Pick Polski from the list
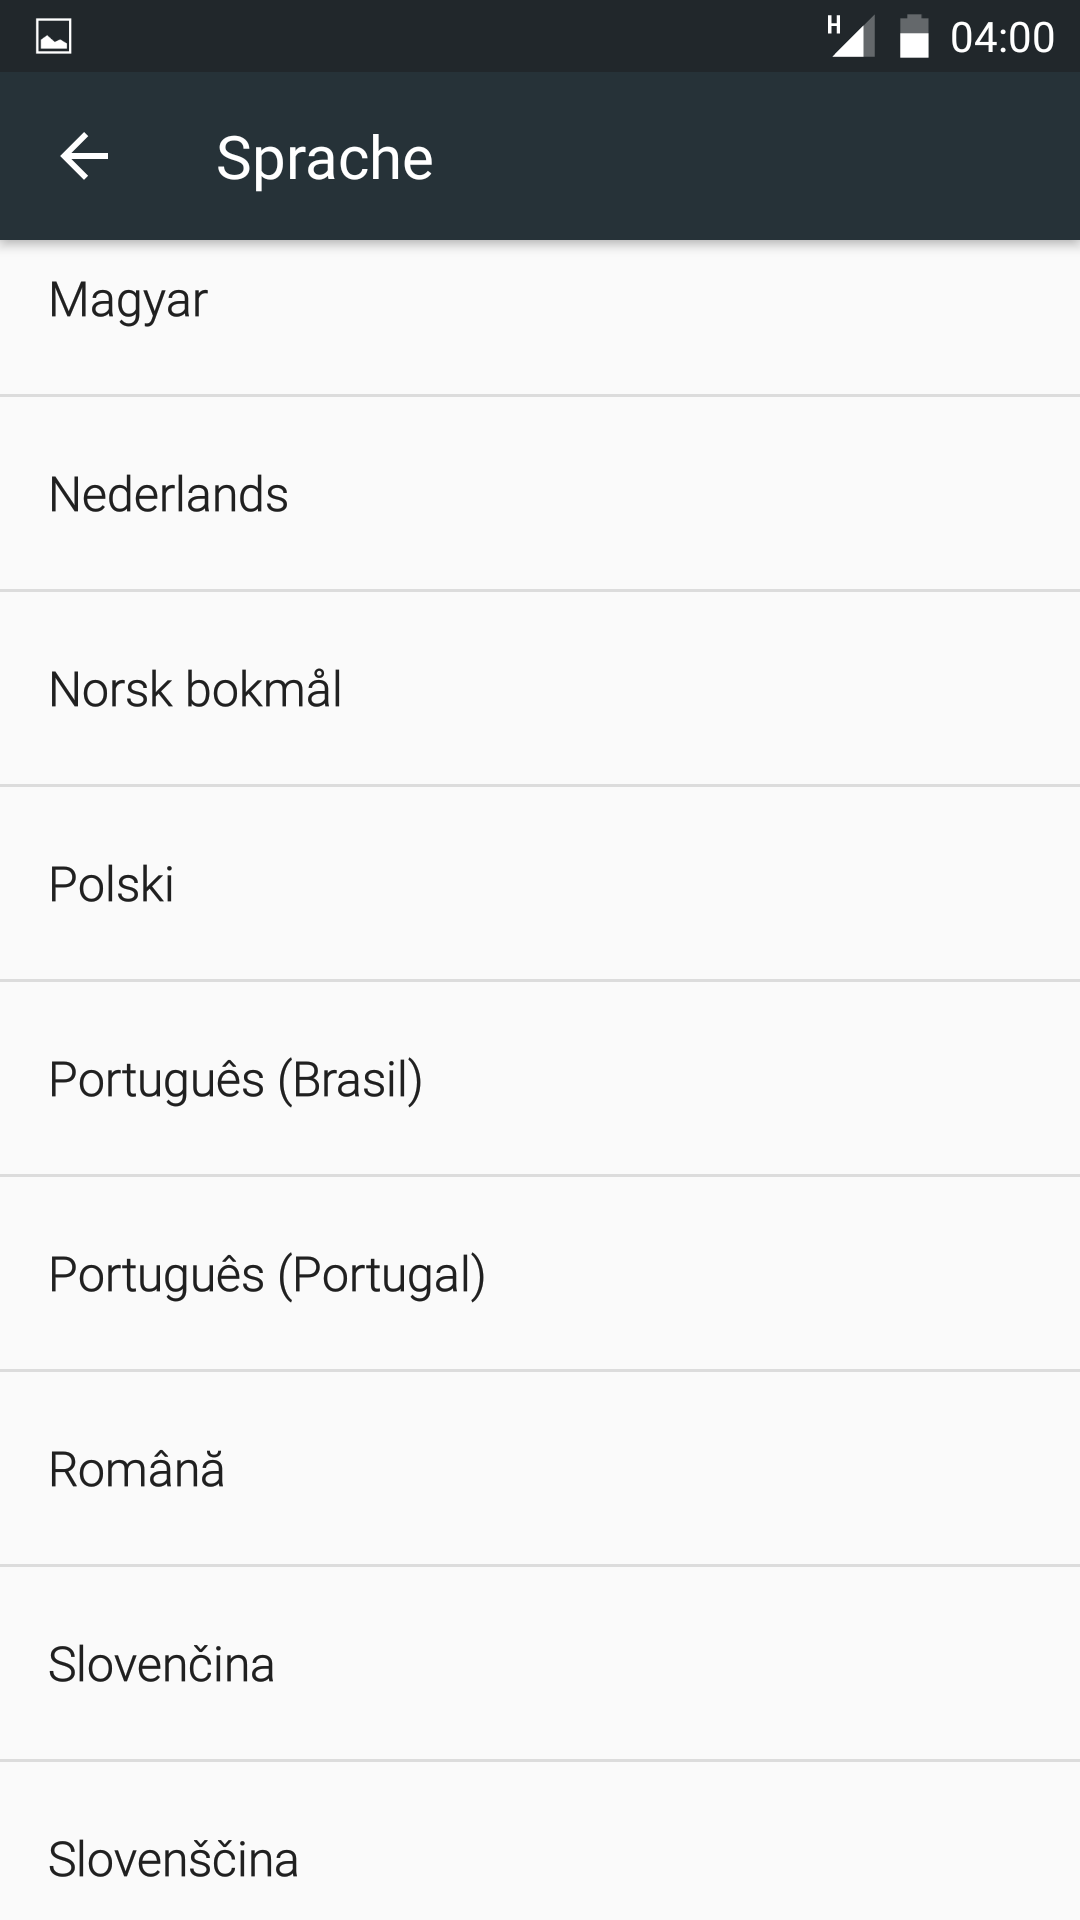The width and height of the screenshot is (1080, 1920). (x=111, y=884)
